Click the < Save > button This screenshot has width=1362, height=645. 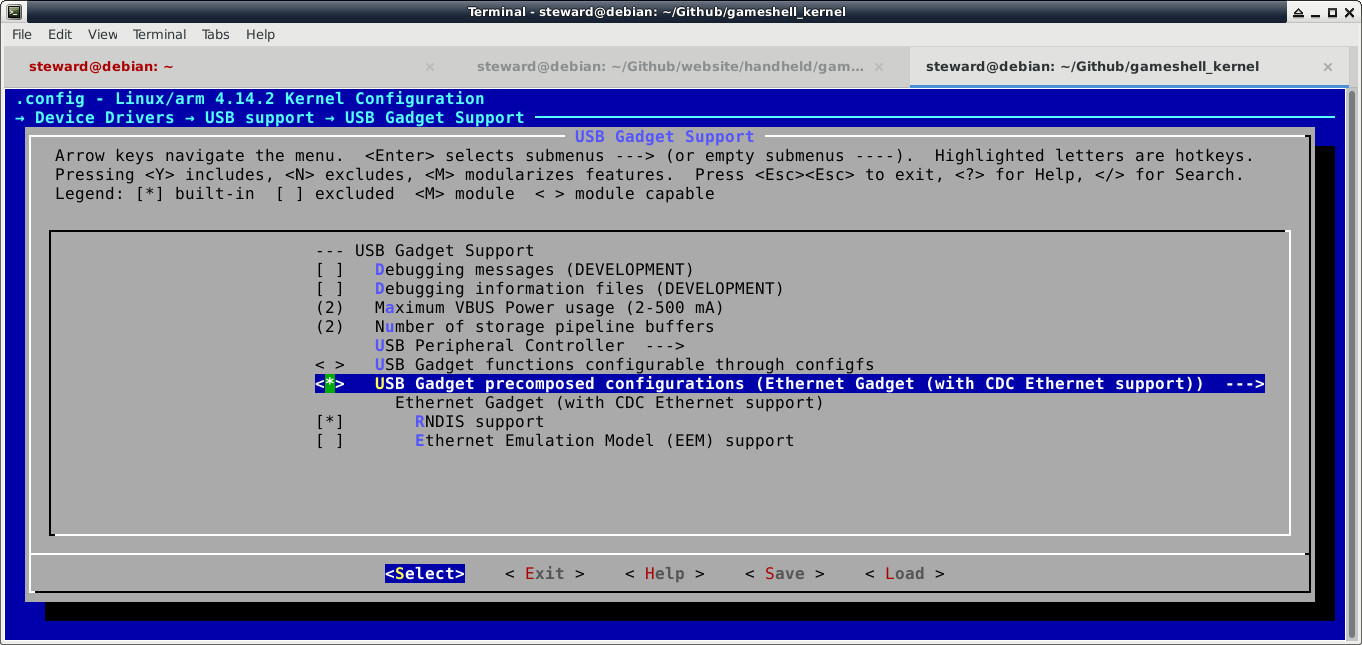pos(785,574)
